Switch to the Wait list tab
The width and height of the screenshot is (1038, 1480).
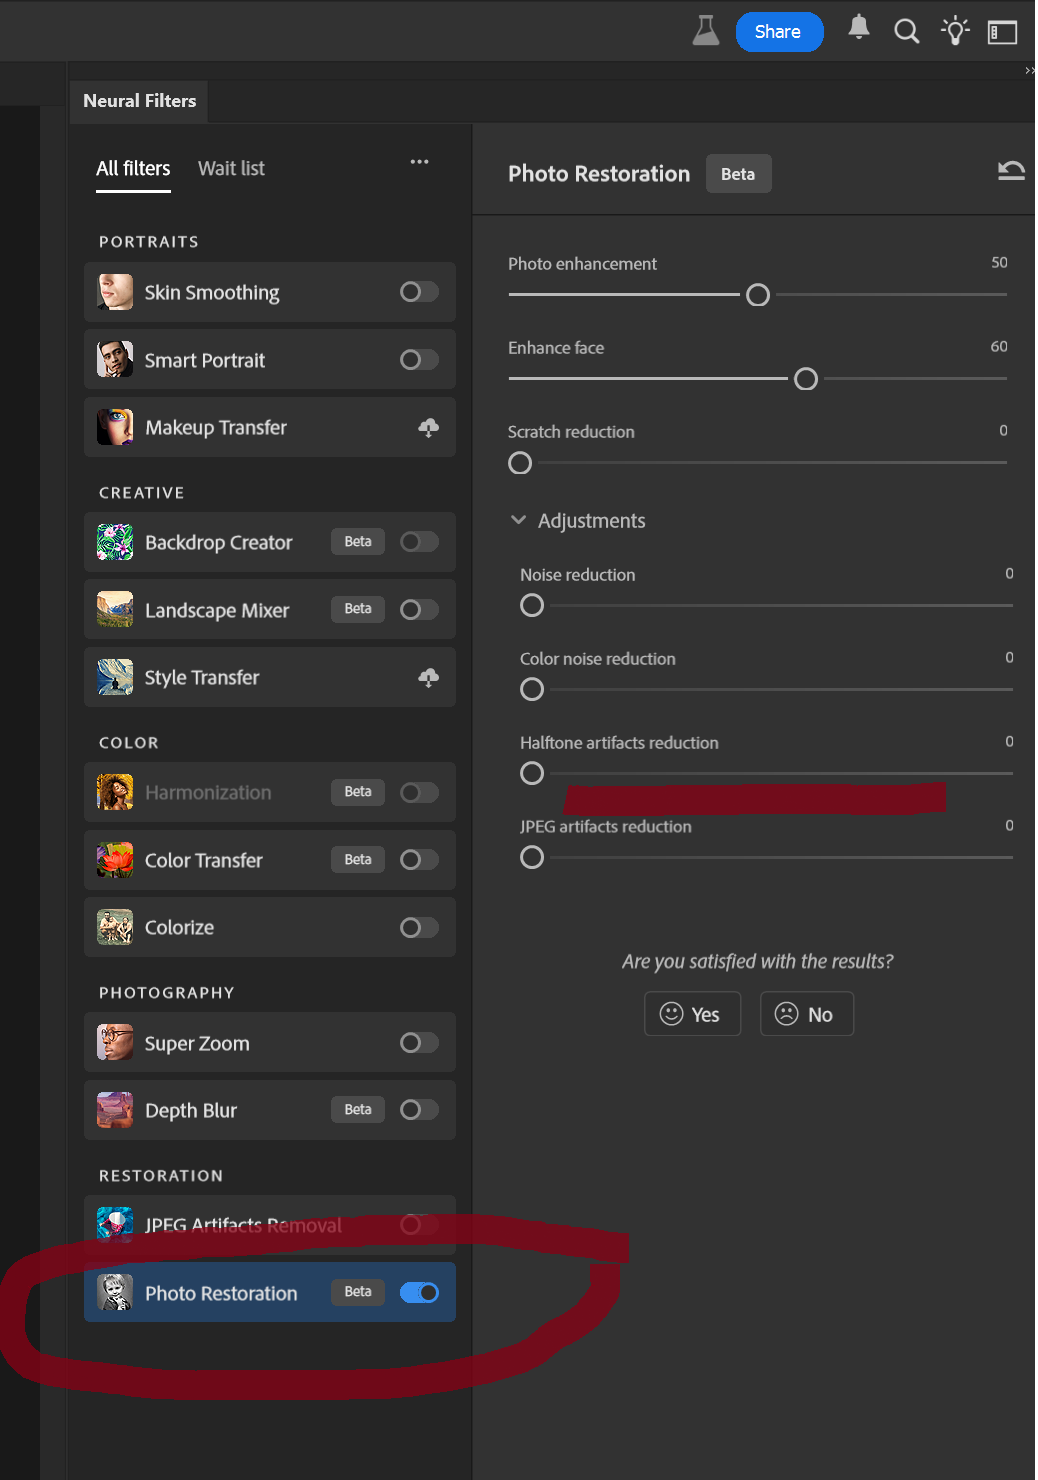231,169
